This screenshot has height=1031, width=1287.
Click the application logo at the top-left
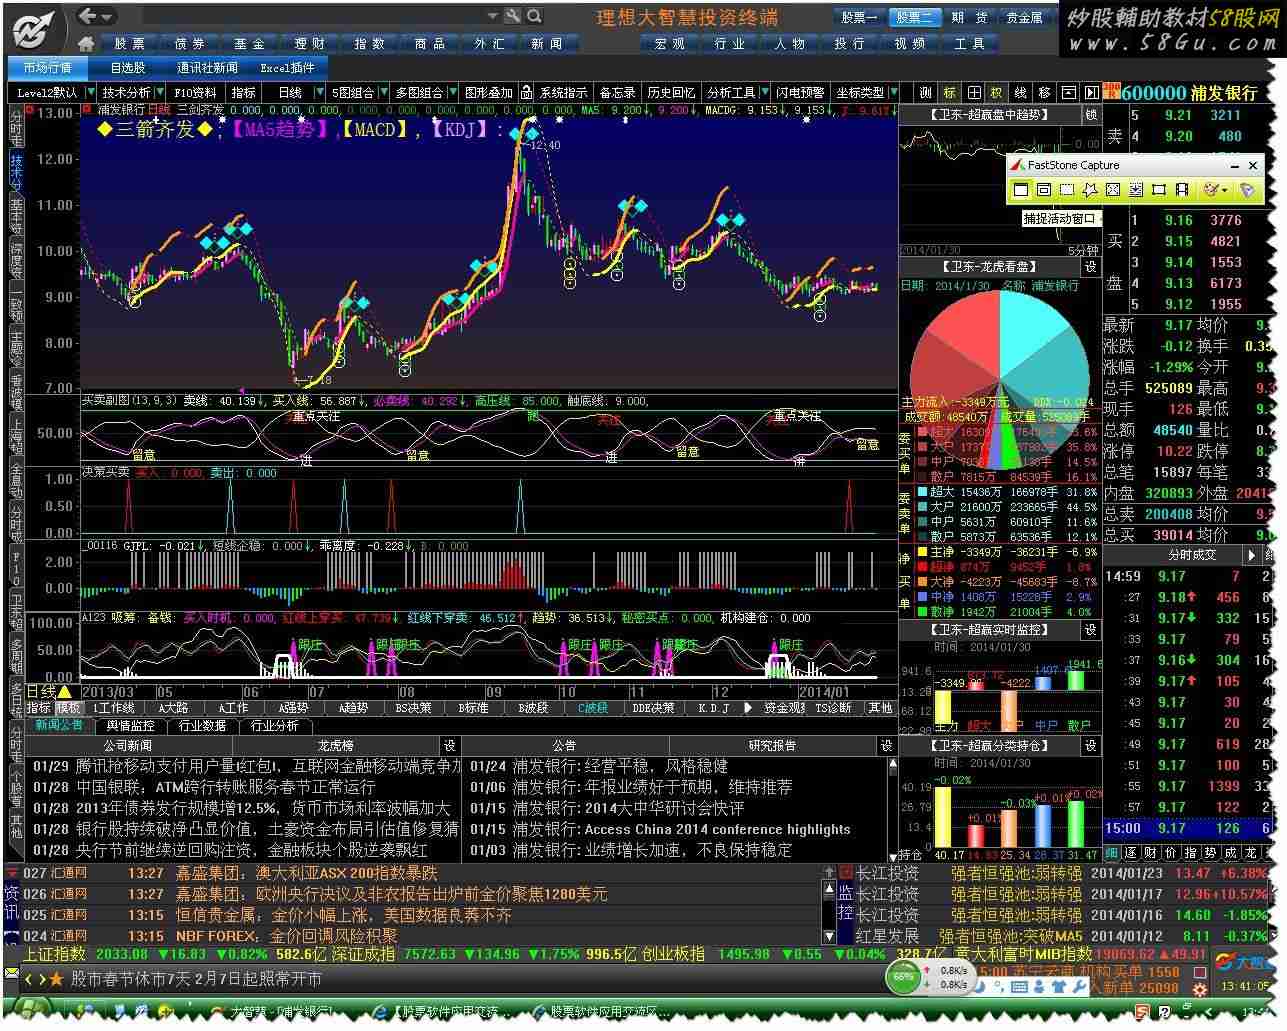[35, 28]
